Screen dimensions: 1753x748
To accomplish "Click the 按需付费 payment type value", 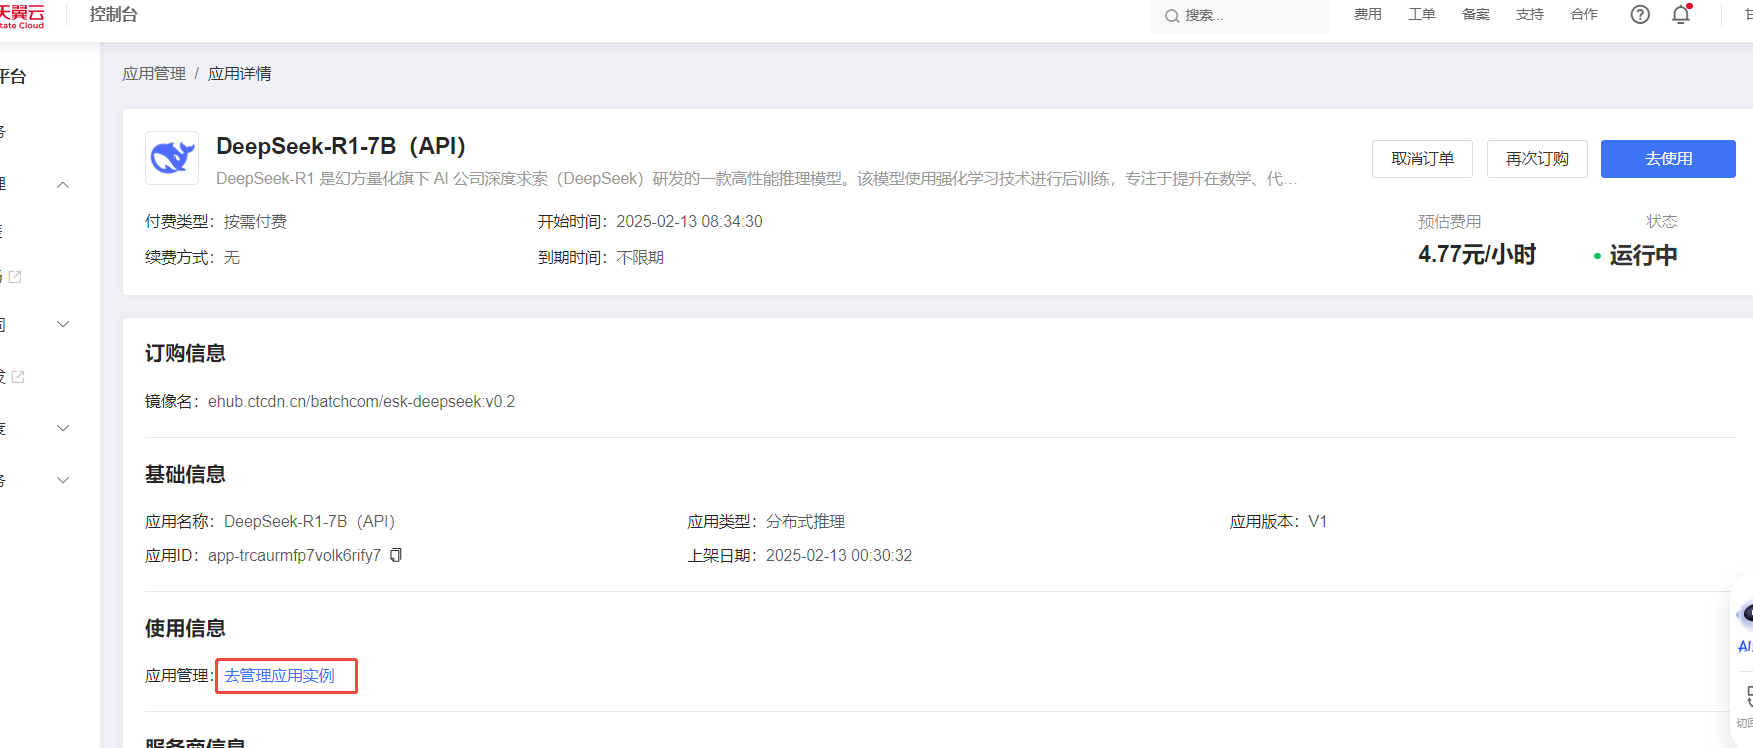I will tap(255, 222).
